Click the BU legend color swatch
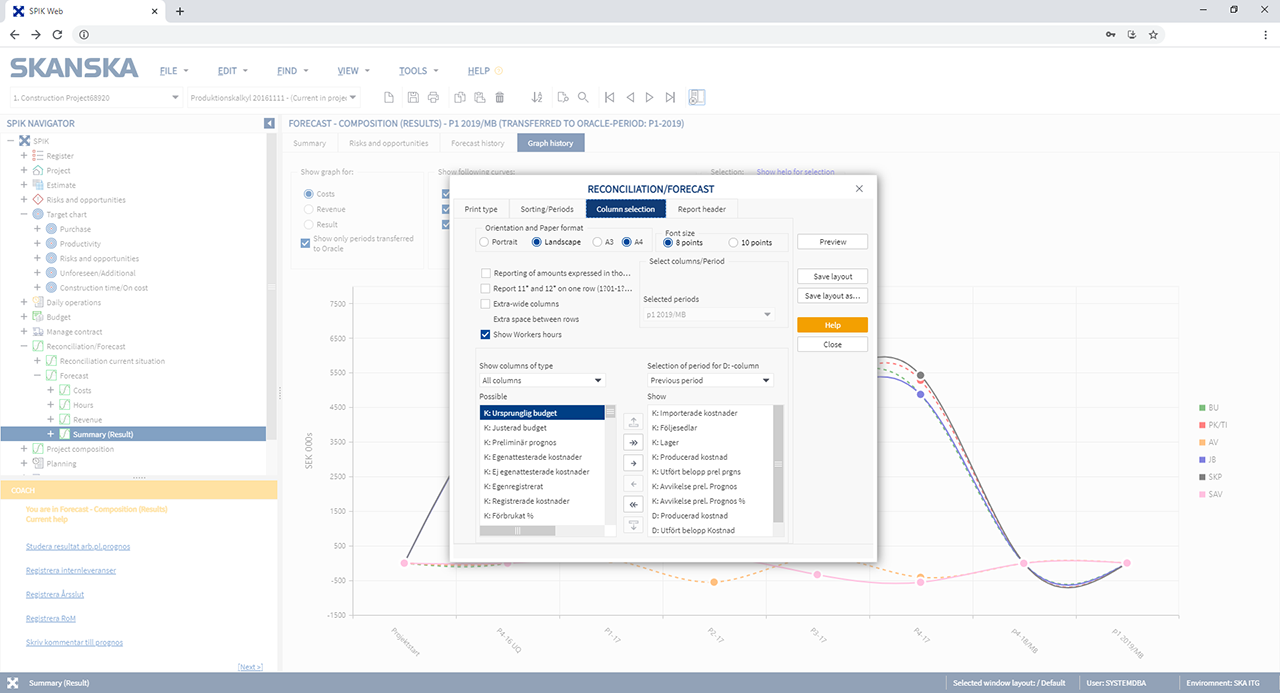The height and width of the screenshot is (693, 1280). (1202, 408)
